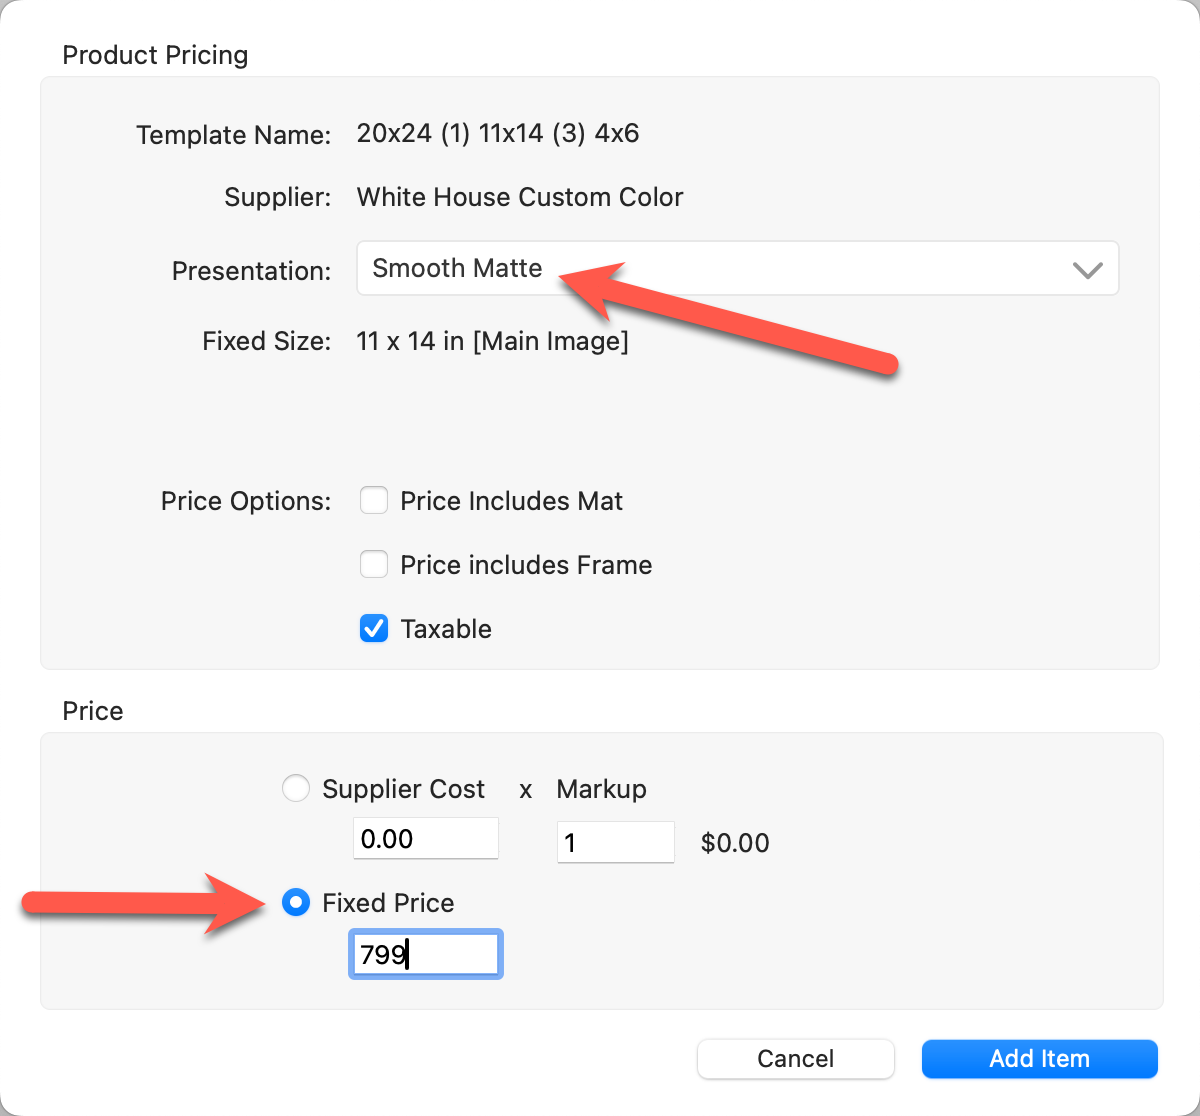The image size is (1200, 1116).
Task: Click the blue Add Item button
Action: click(x=1039, y=1058)
